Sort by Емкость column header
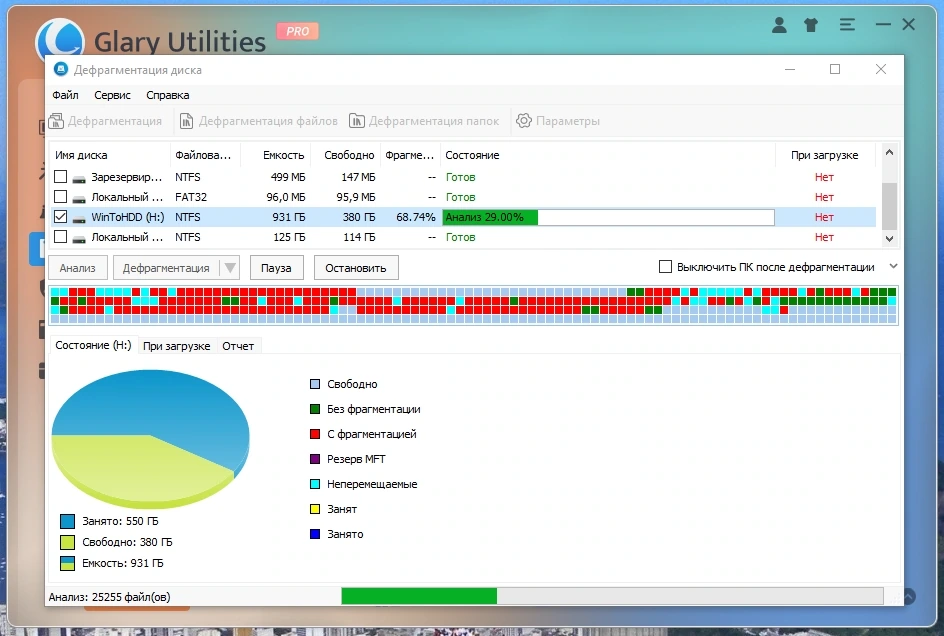Screen dimensions: 944x636 pos(276,155)
